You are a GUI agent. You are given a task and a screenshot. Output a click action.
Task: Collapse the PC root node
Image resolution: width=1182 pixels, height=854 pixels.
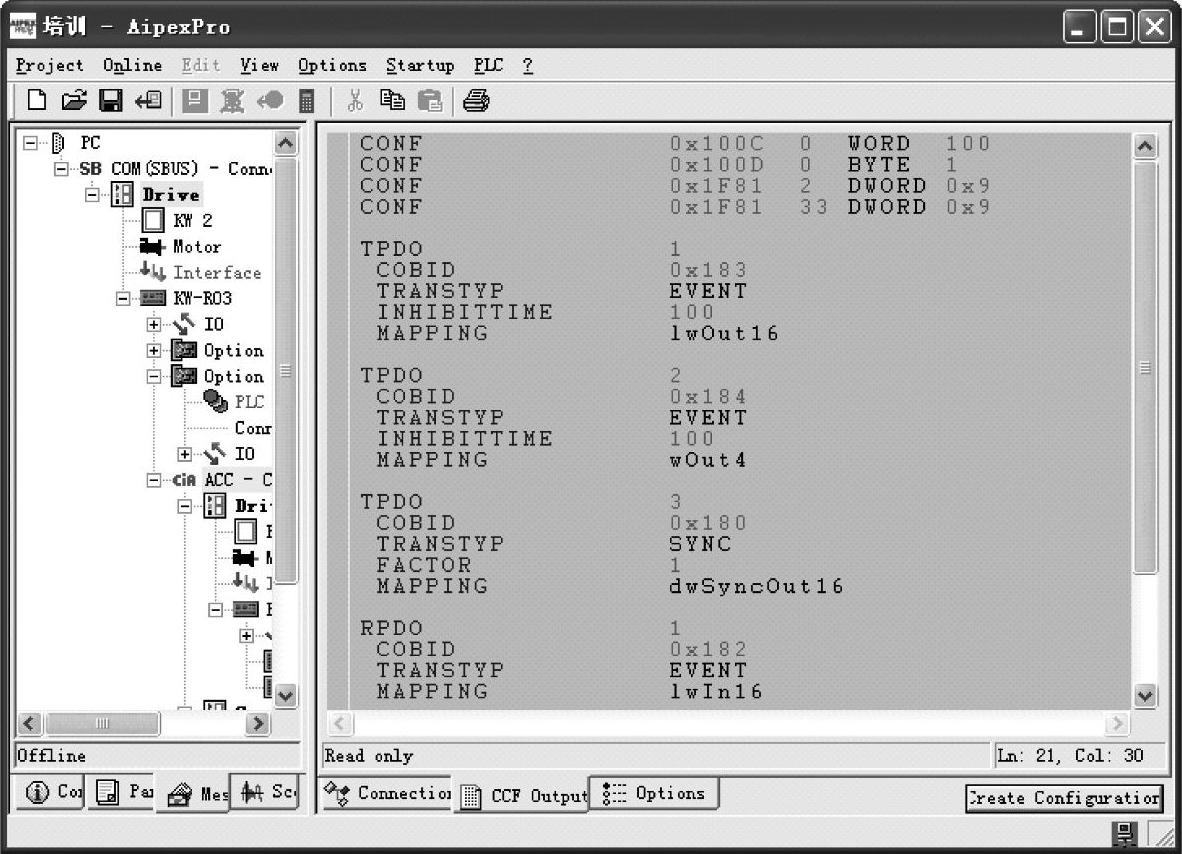pos(30,143)
